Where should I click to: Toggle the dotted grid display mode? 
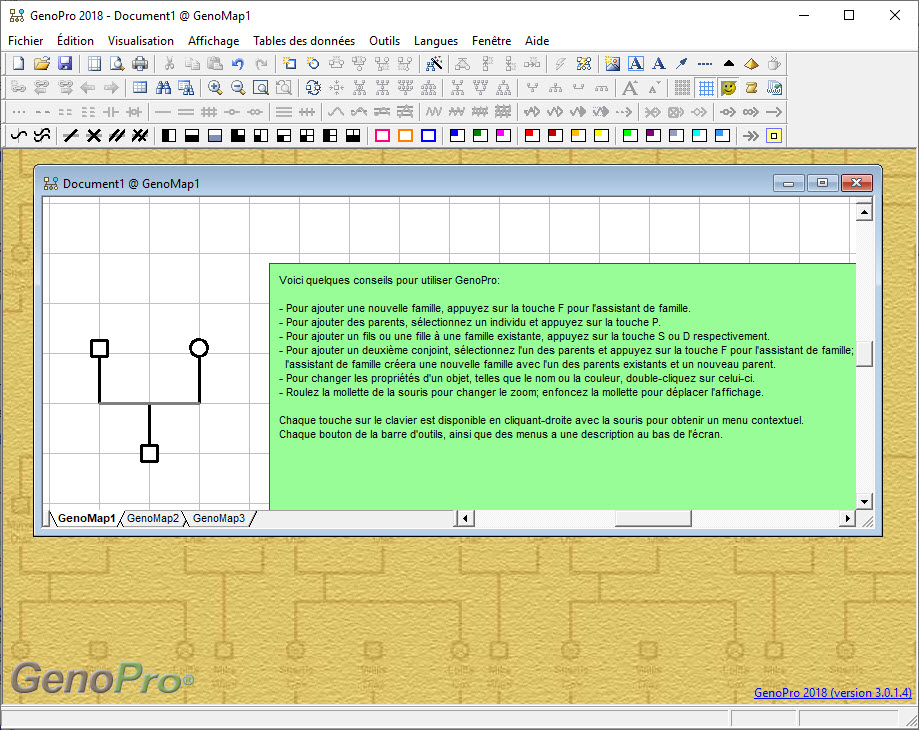[x=681, y=87]
